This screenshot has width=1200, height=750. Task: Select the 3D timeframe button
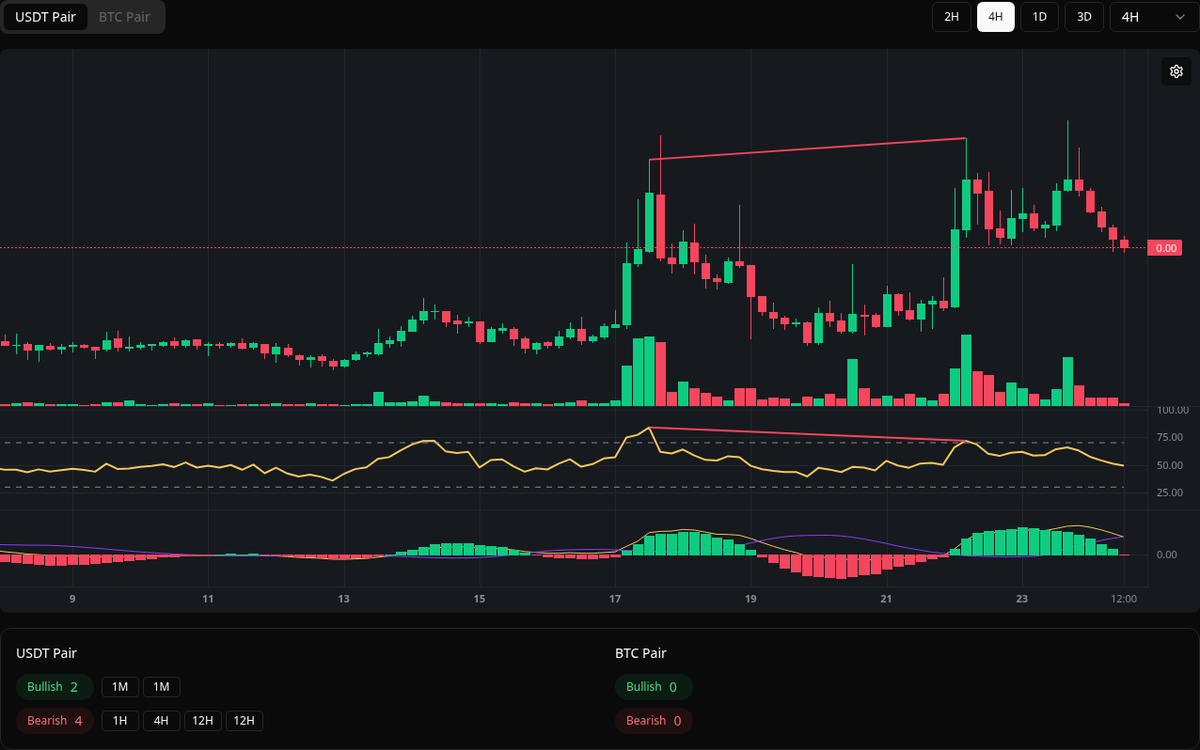(x=1083, y=17)
